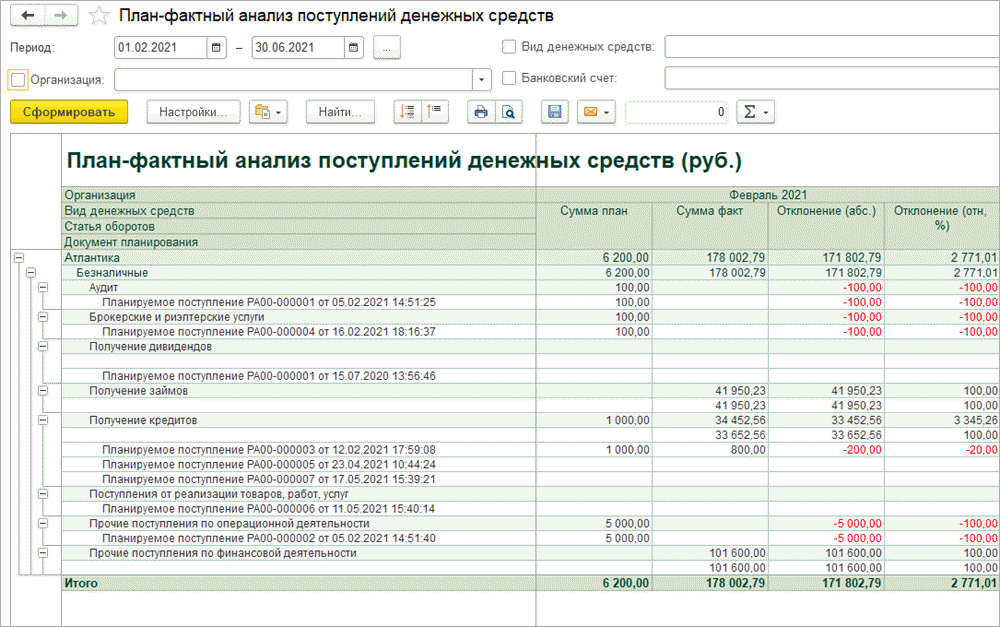Open the send by email dropdown menu
The height and width of the screenshot is (627, 1000).
click(595, 112)
